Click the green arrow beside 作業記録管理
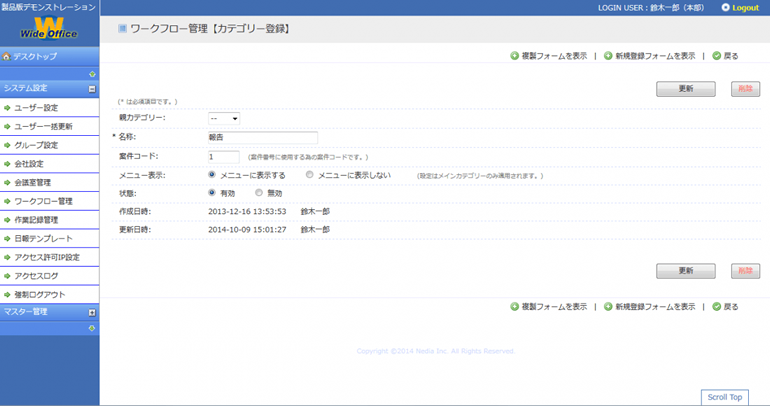 tap(7, 219)
